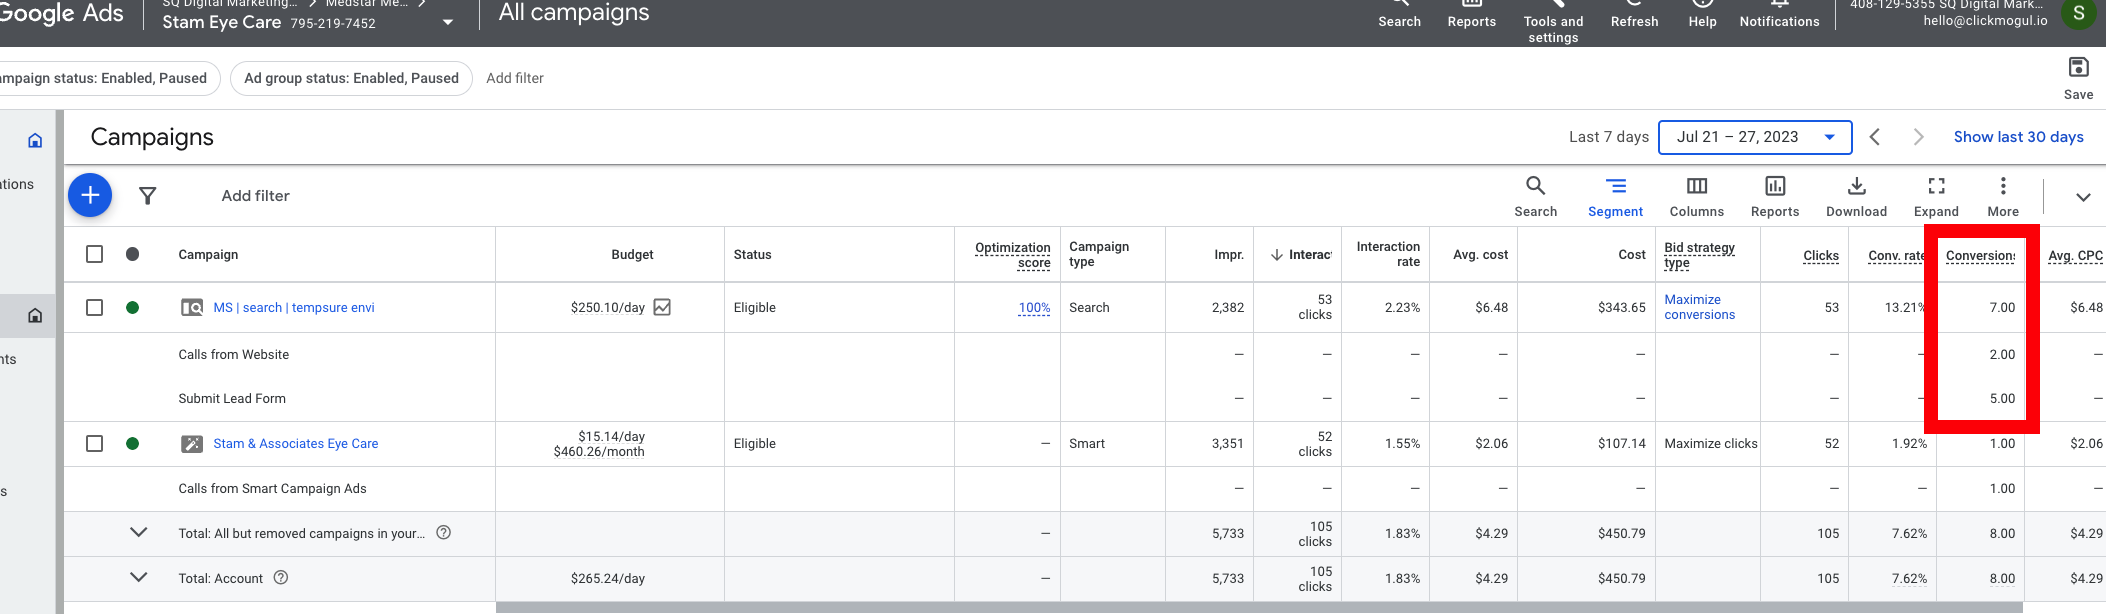The image size is (2106, 614).
Task: Tick checkbox for MS search tempsure campaign
Action: click(x=95, y=307)
